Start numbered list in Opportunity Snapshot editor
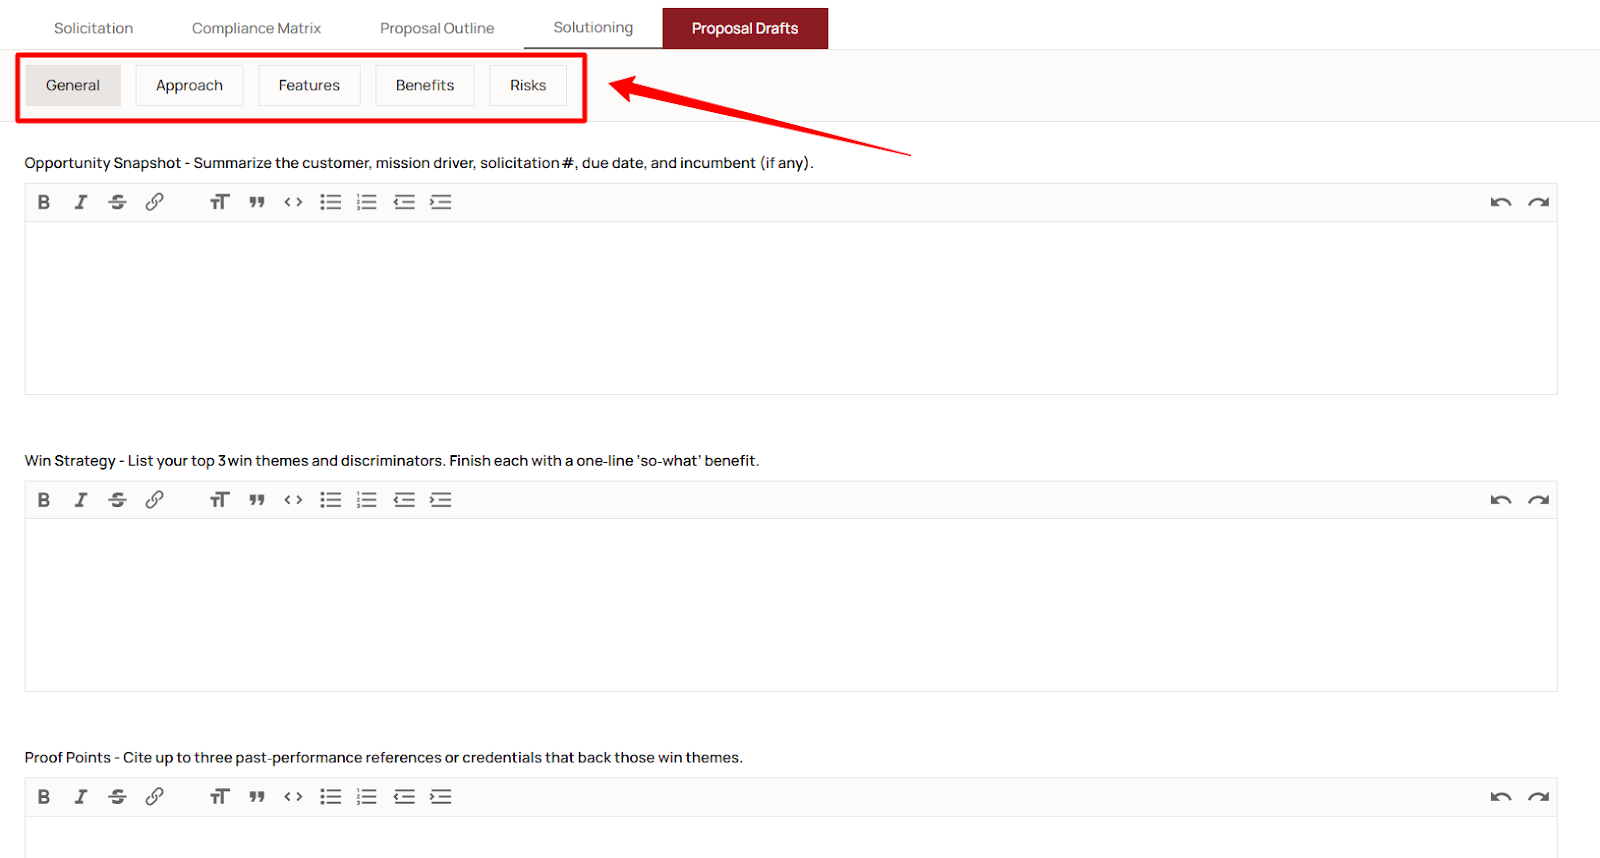Image resolution: width=1600 pixels, height=858 pixels. [x=367, y=202]
